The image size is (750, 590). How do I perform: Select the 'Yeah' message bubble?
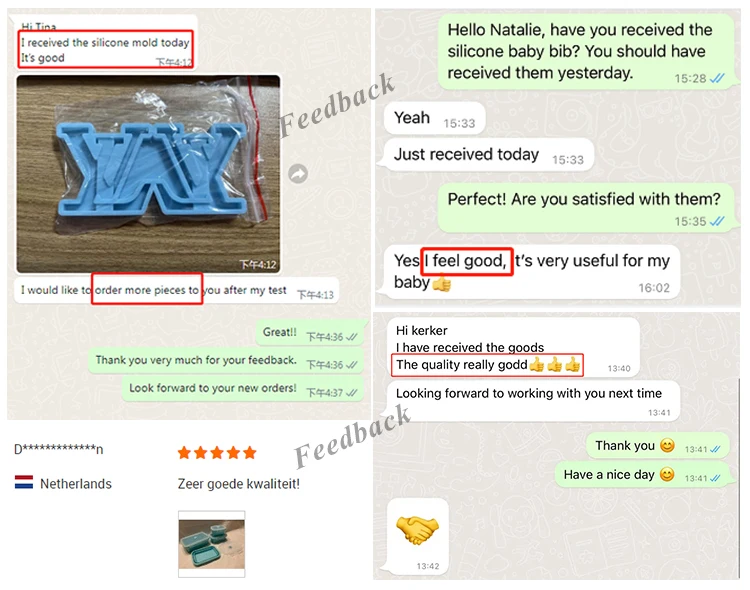(435, 118)
